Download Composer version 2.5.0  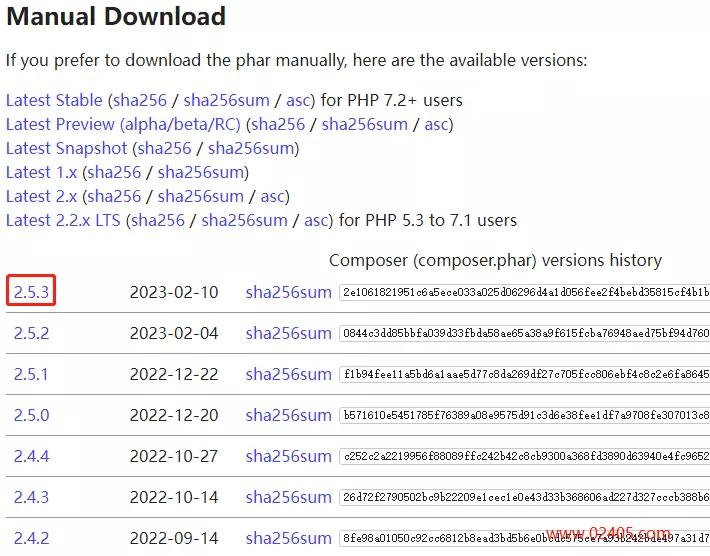click(x=31, y=415)
